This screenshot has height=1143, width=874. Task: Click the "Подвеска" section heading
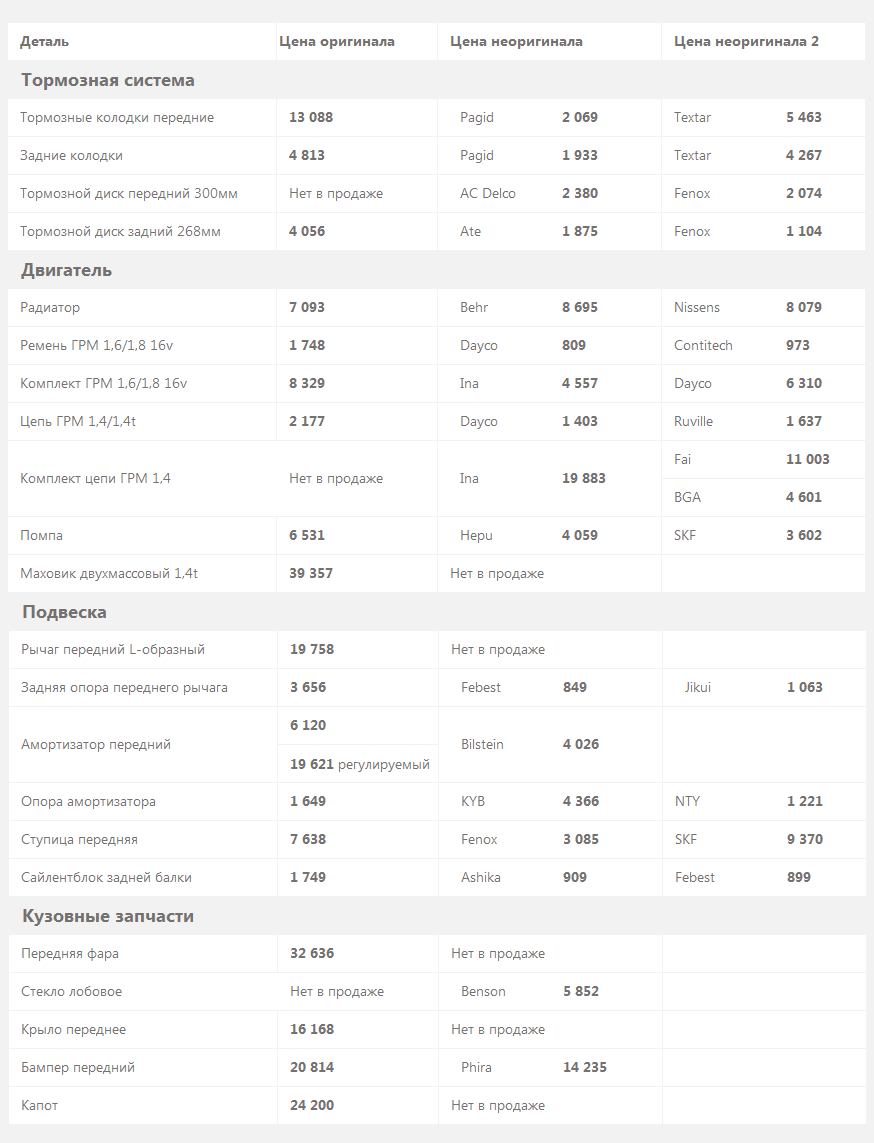pos(64,612)
